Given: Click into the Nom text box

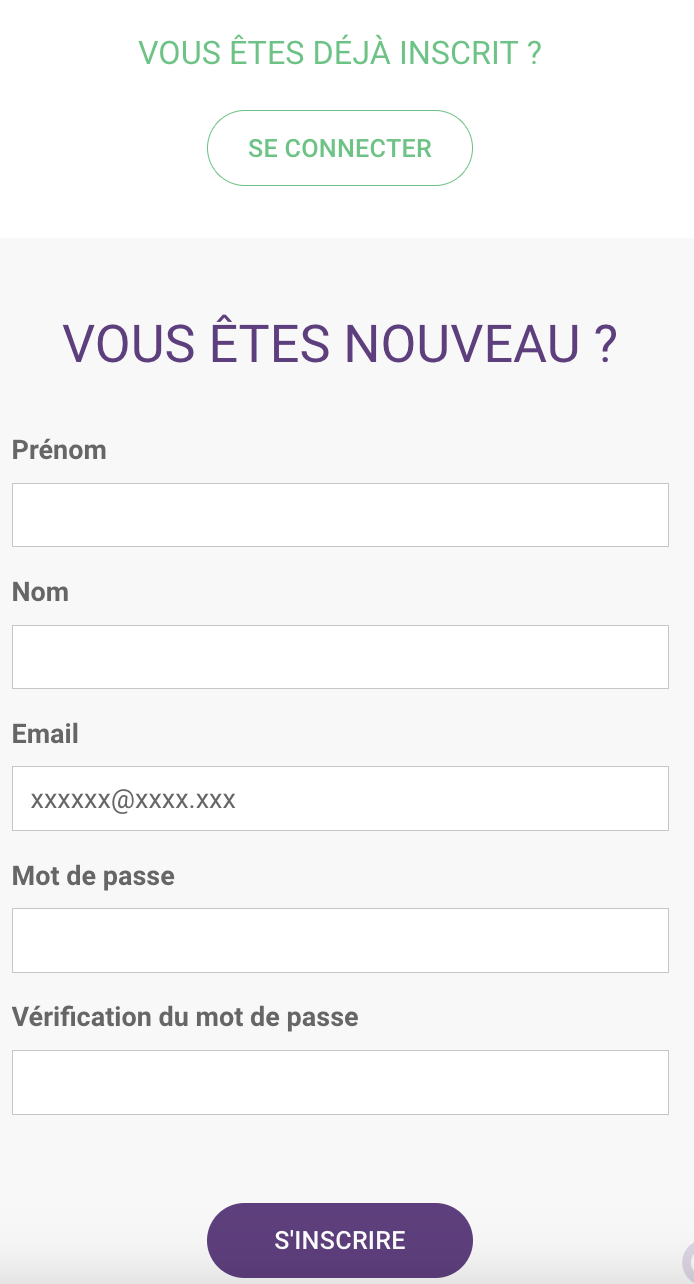Looking at the screenshot, I should (340, 657).
